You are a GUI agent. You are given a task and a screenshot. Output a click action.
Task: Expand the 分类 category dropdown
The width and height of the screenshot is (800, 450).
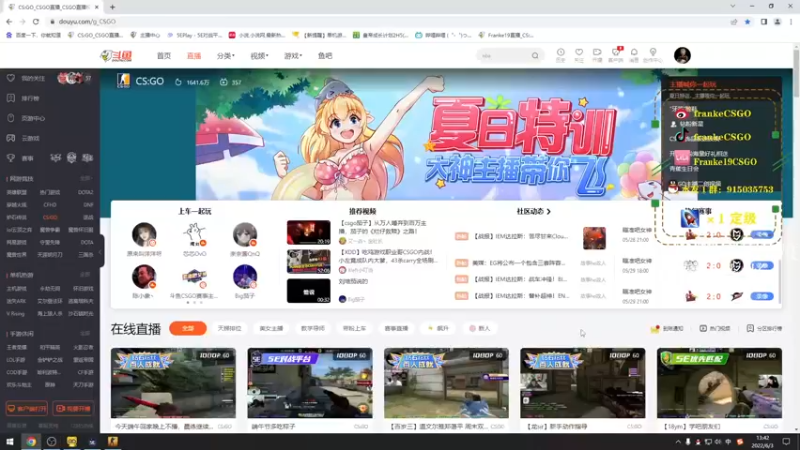point(226,56)
